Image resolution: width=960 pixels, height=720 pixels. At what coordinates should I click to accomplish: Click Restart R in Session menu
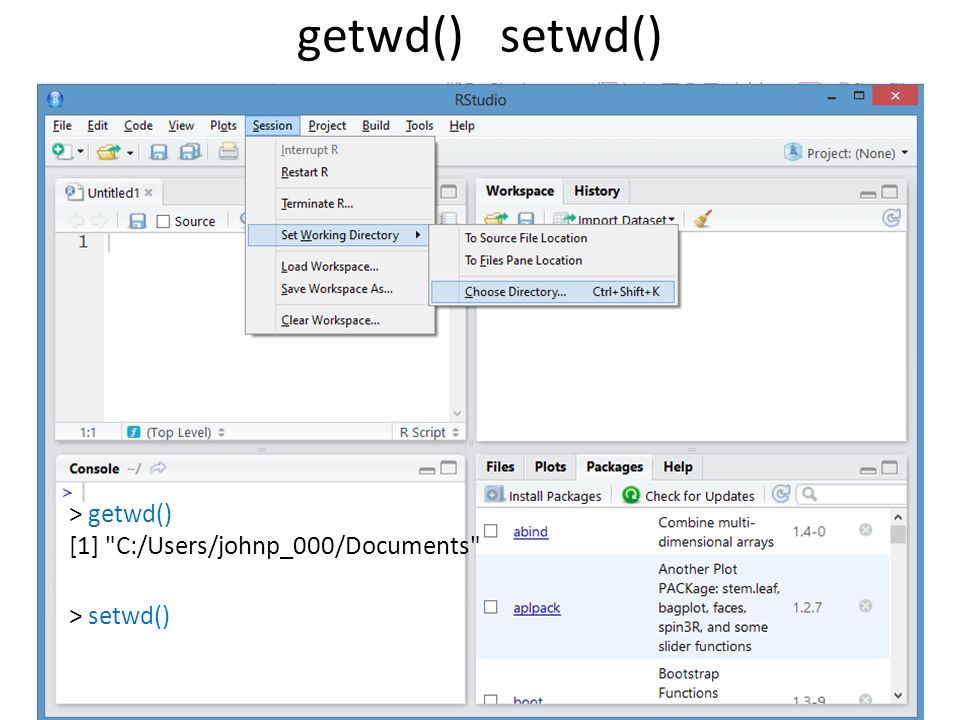[340, 172]
